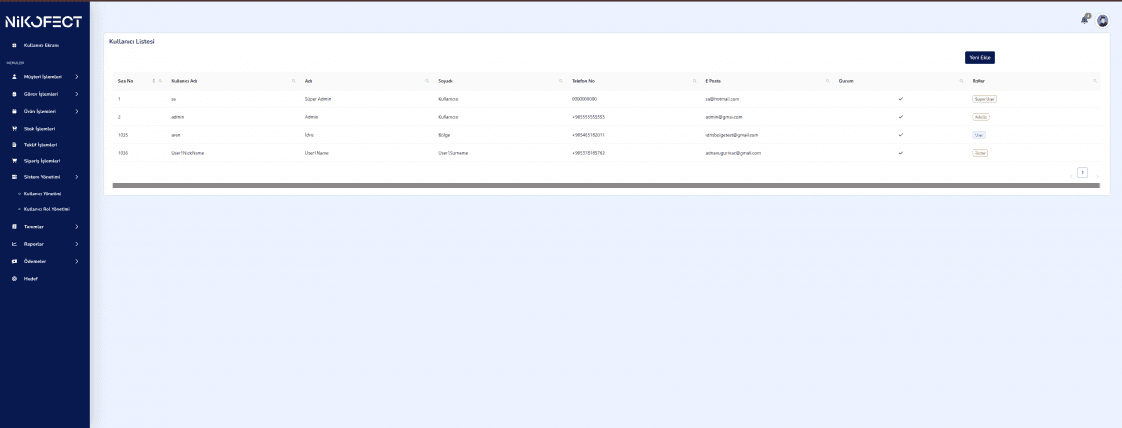Click the Ürün İşlemleri sidebar icon

pyautogui.click(x=14, y=111)
